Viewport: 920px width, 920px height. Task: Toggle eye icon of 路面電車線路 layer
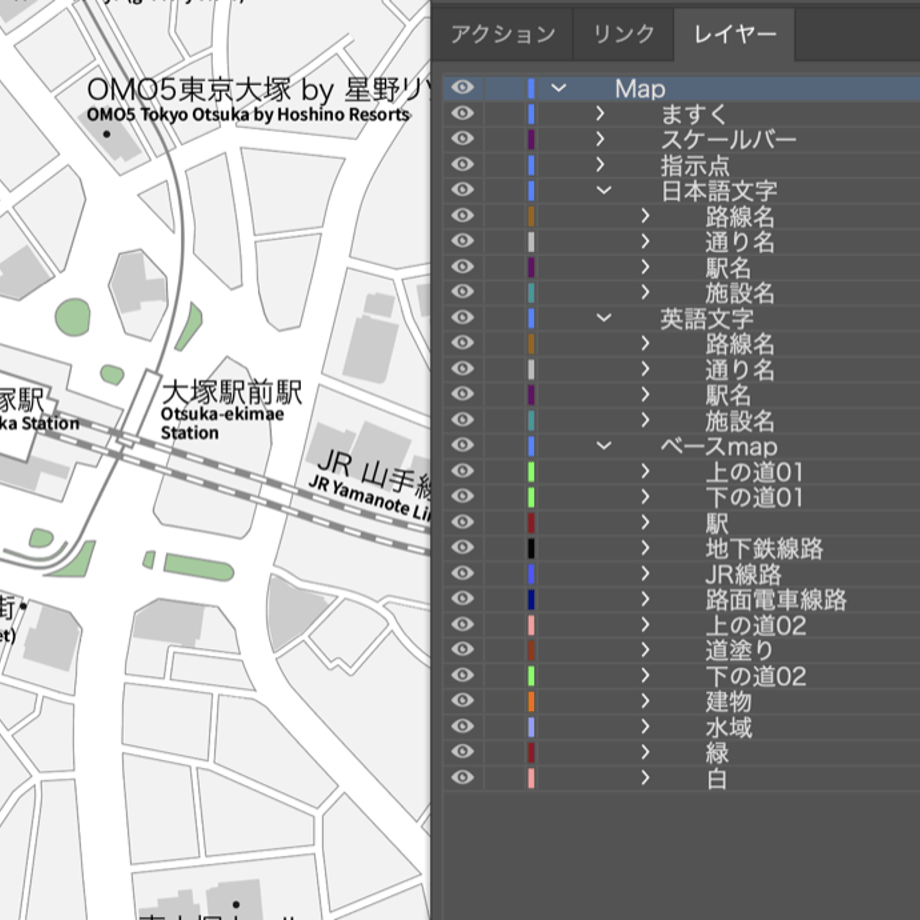462,598
